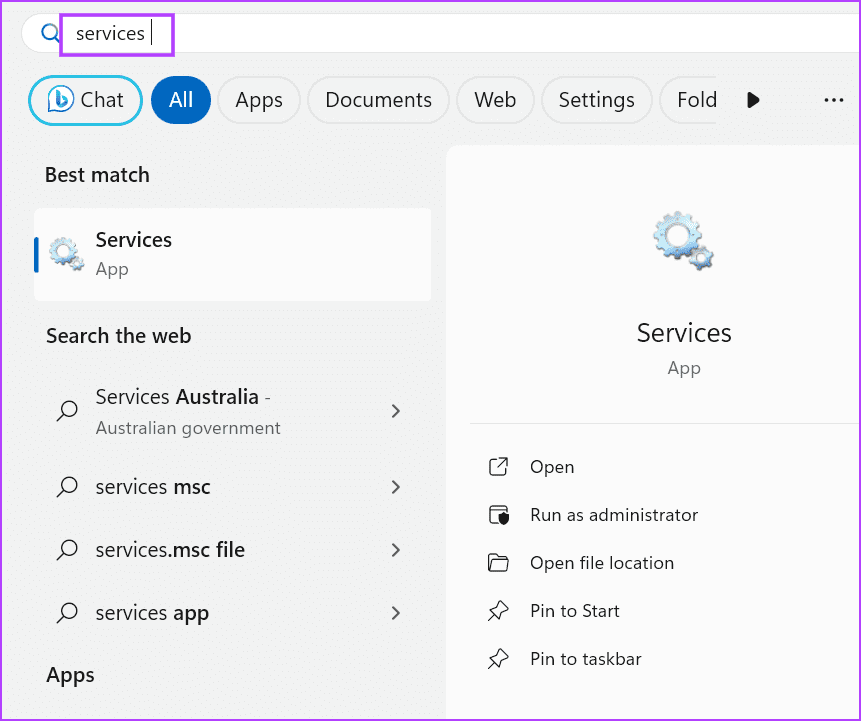Click the Open file location folder icon
The height and width of the screenshot is (721, 861).
click(x=498, y=563)
